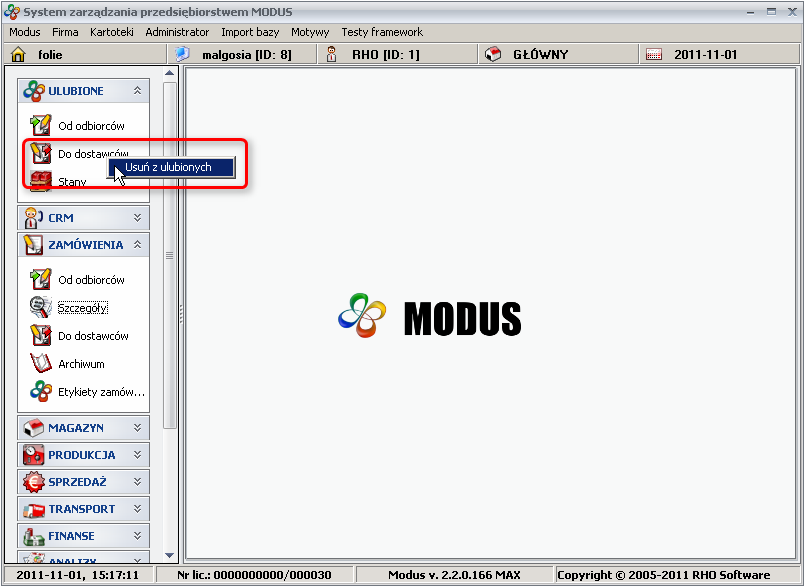Click the FINANSE section icon
The height and width of the screenshot is (587, 805).
click(34, 536)
